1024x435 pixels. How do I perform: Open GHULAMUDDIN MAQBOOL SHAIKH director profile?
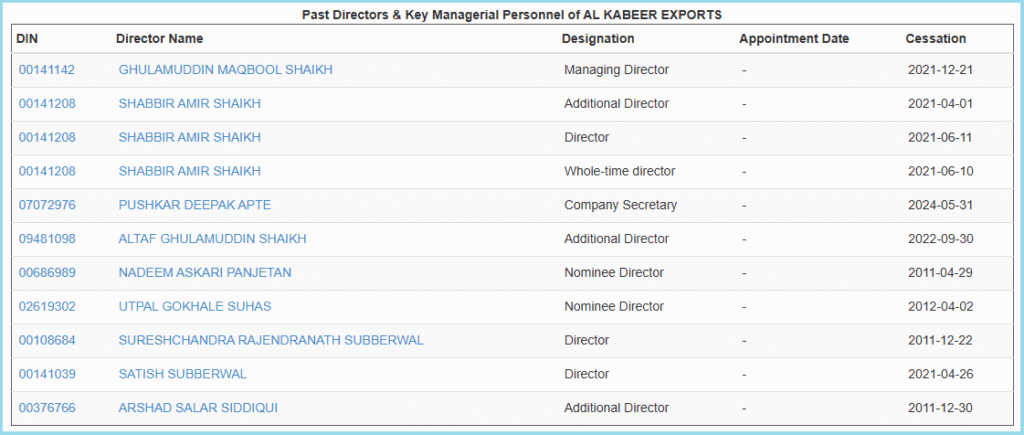[225, 70]
